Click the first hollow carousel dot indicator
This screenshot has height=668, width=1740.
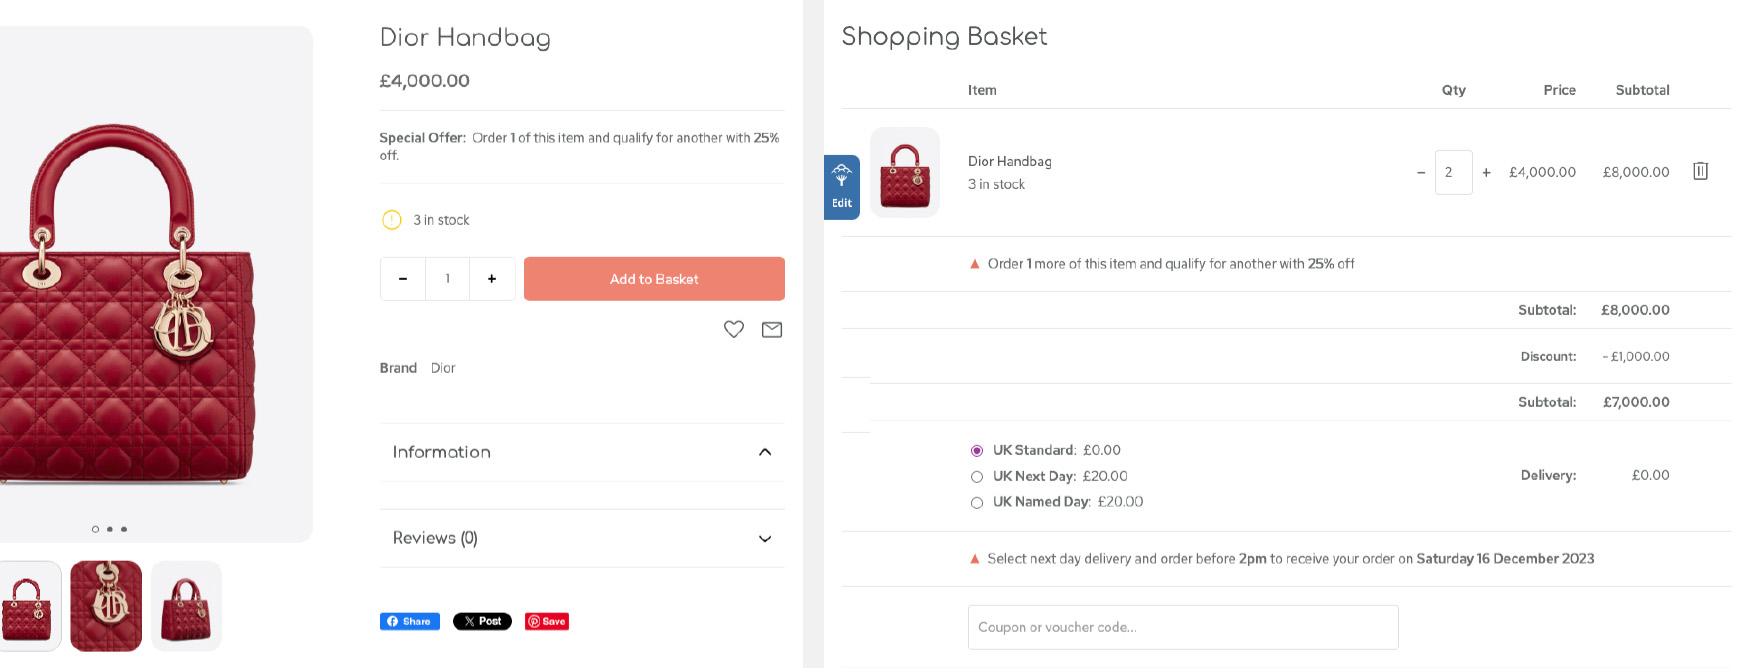pyautogui.click(x=96, y=529)
